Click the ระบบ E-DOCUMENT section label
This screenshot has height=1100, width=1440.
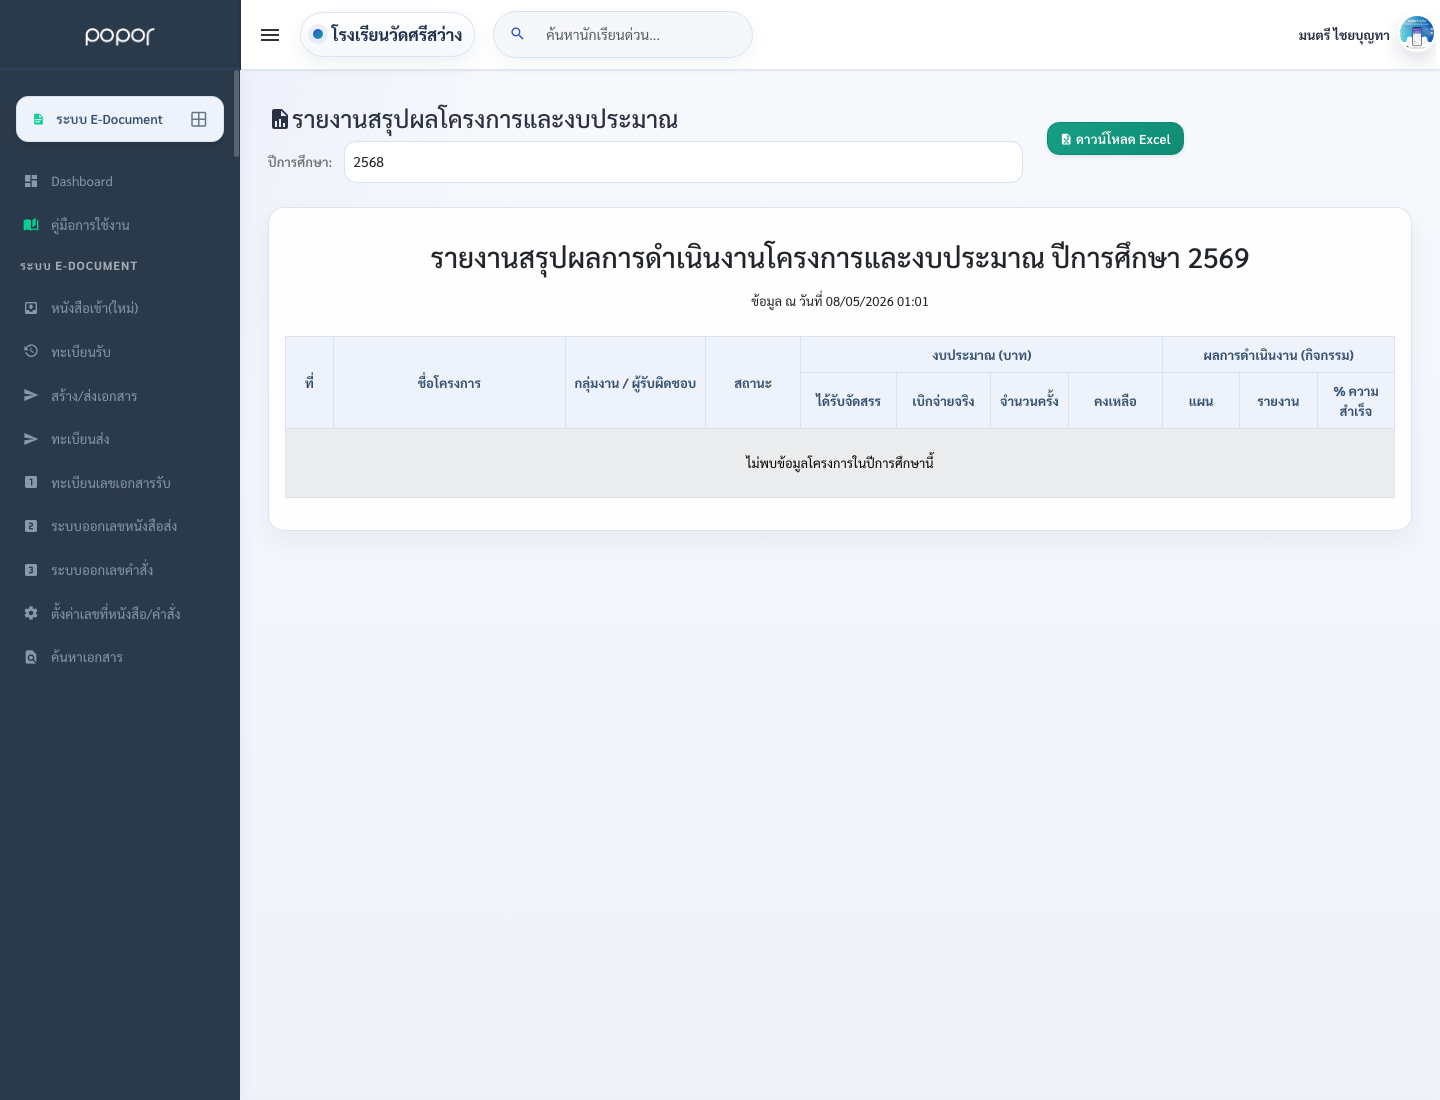click(79, 266)
